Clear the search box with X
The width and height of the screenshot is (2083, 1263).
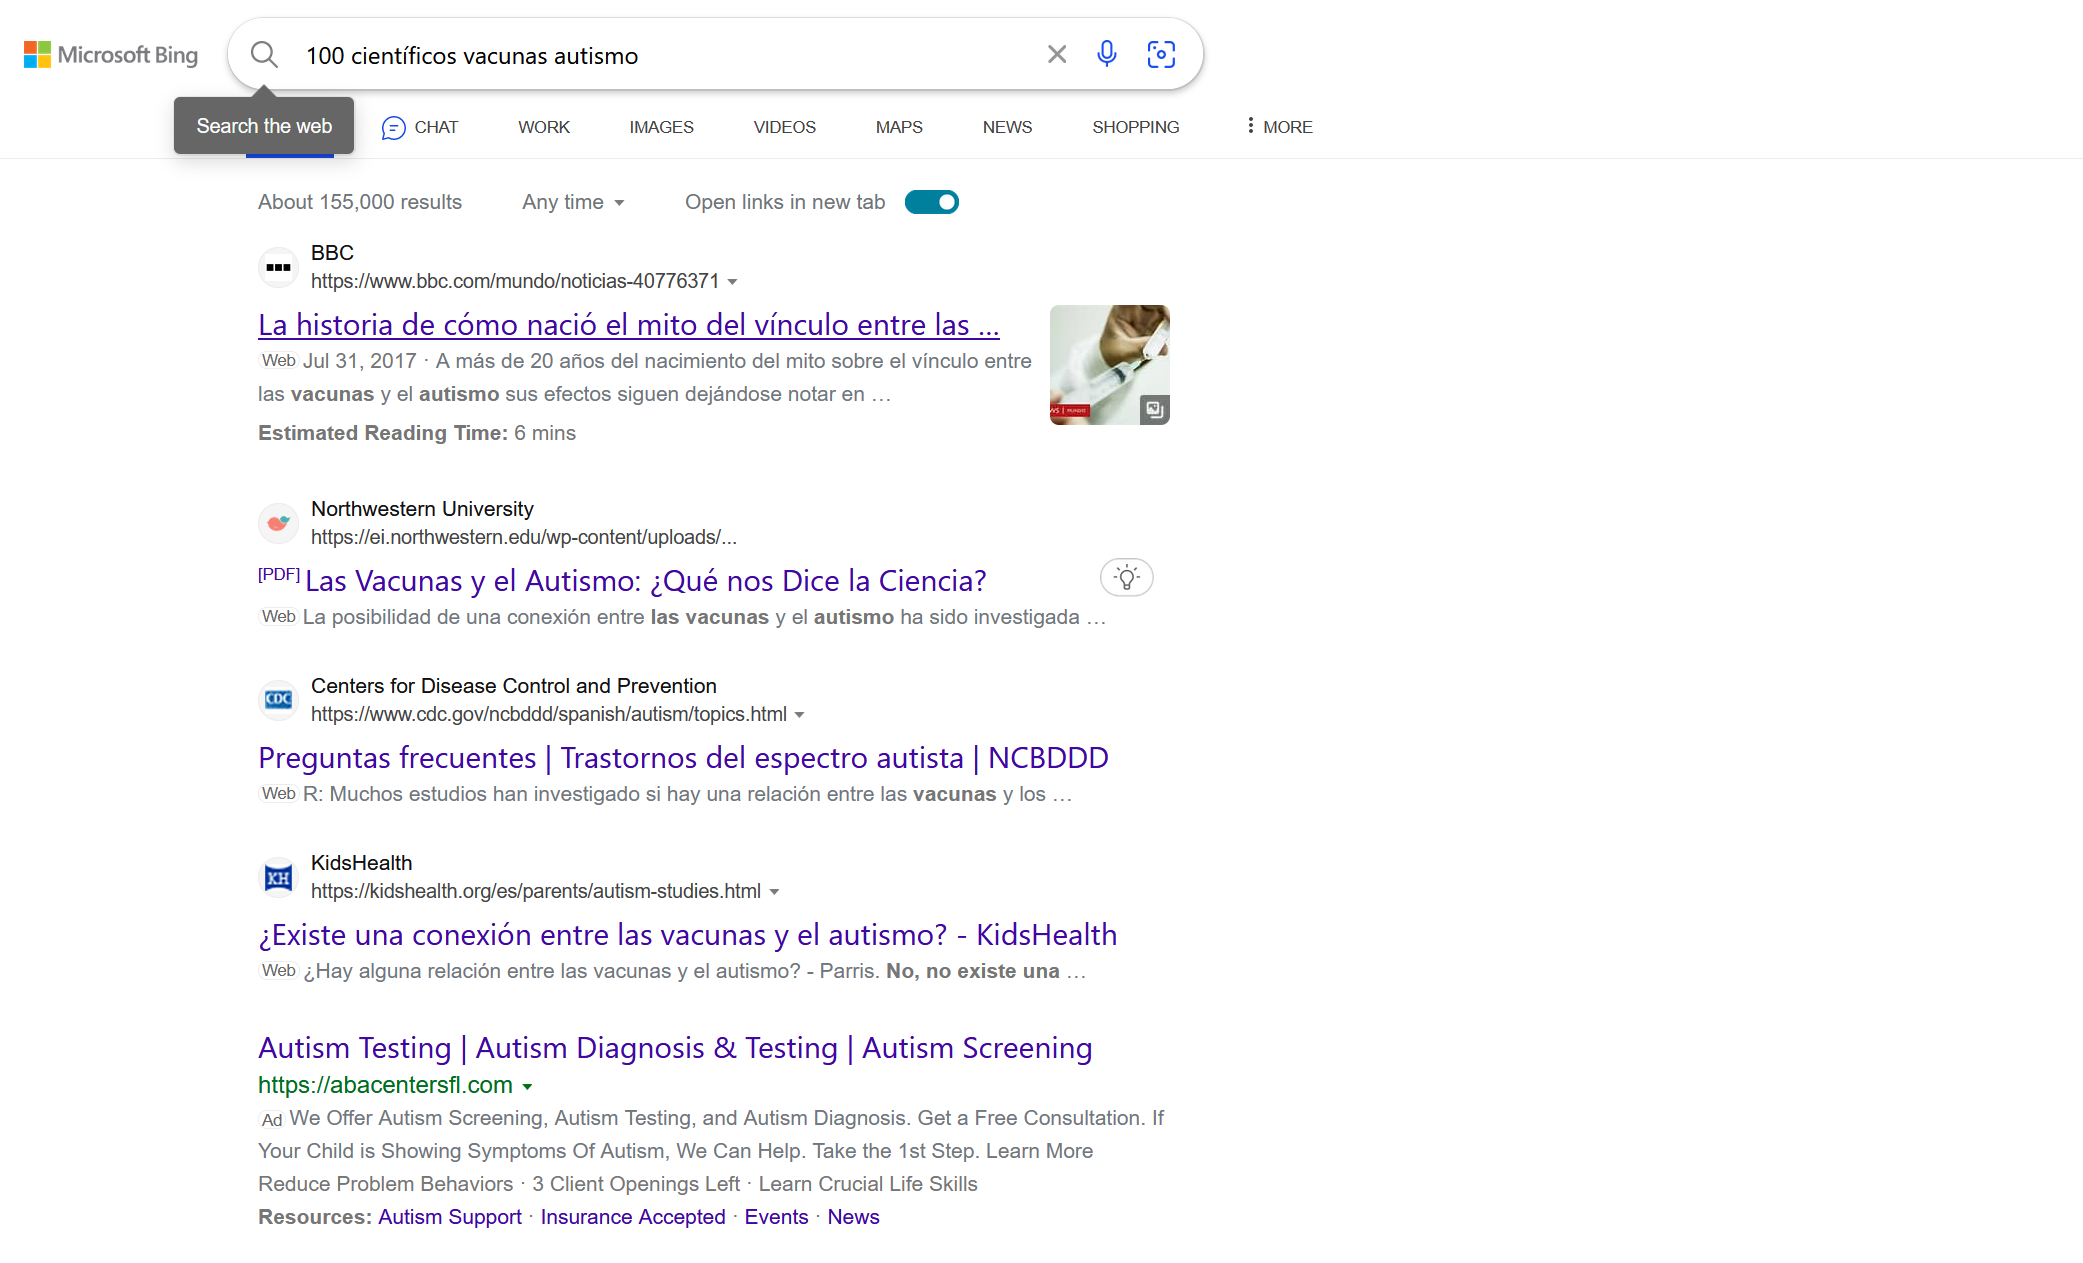pyautogui.click(x=1057, y=54)
